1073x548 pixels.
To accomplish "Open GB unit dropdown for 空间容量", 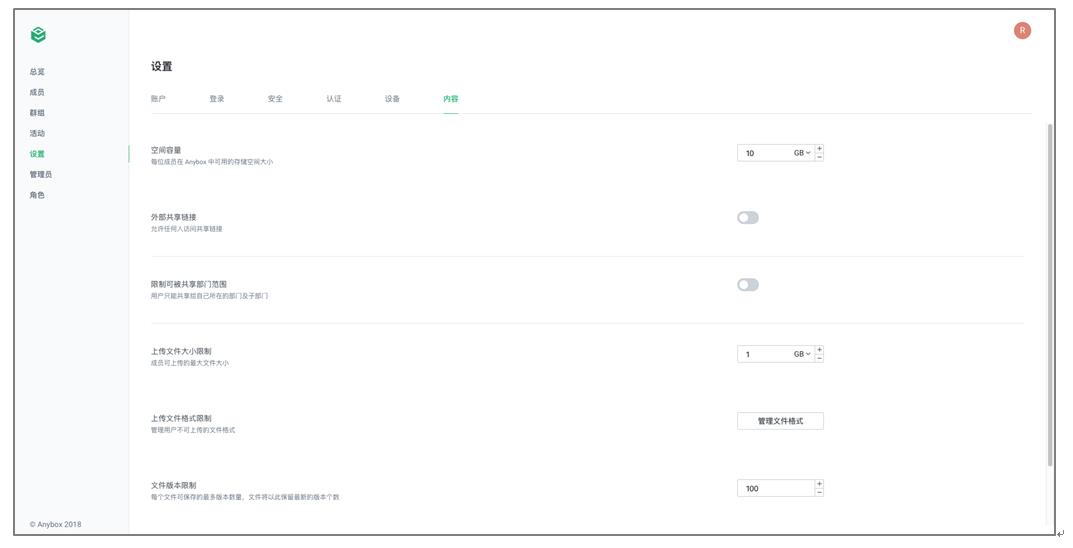I will (802, 153).
